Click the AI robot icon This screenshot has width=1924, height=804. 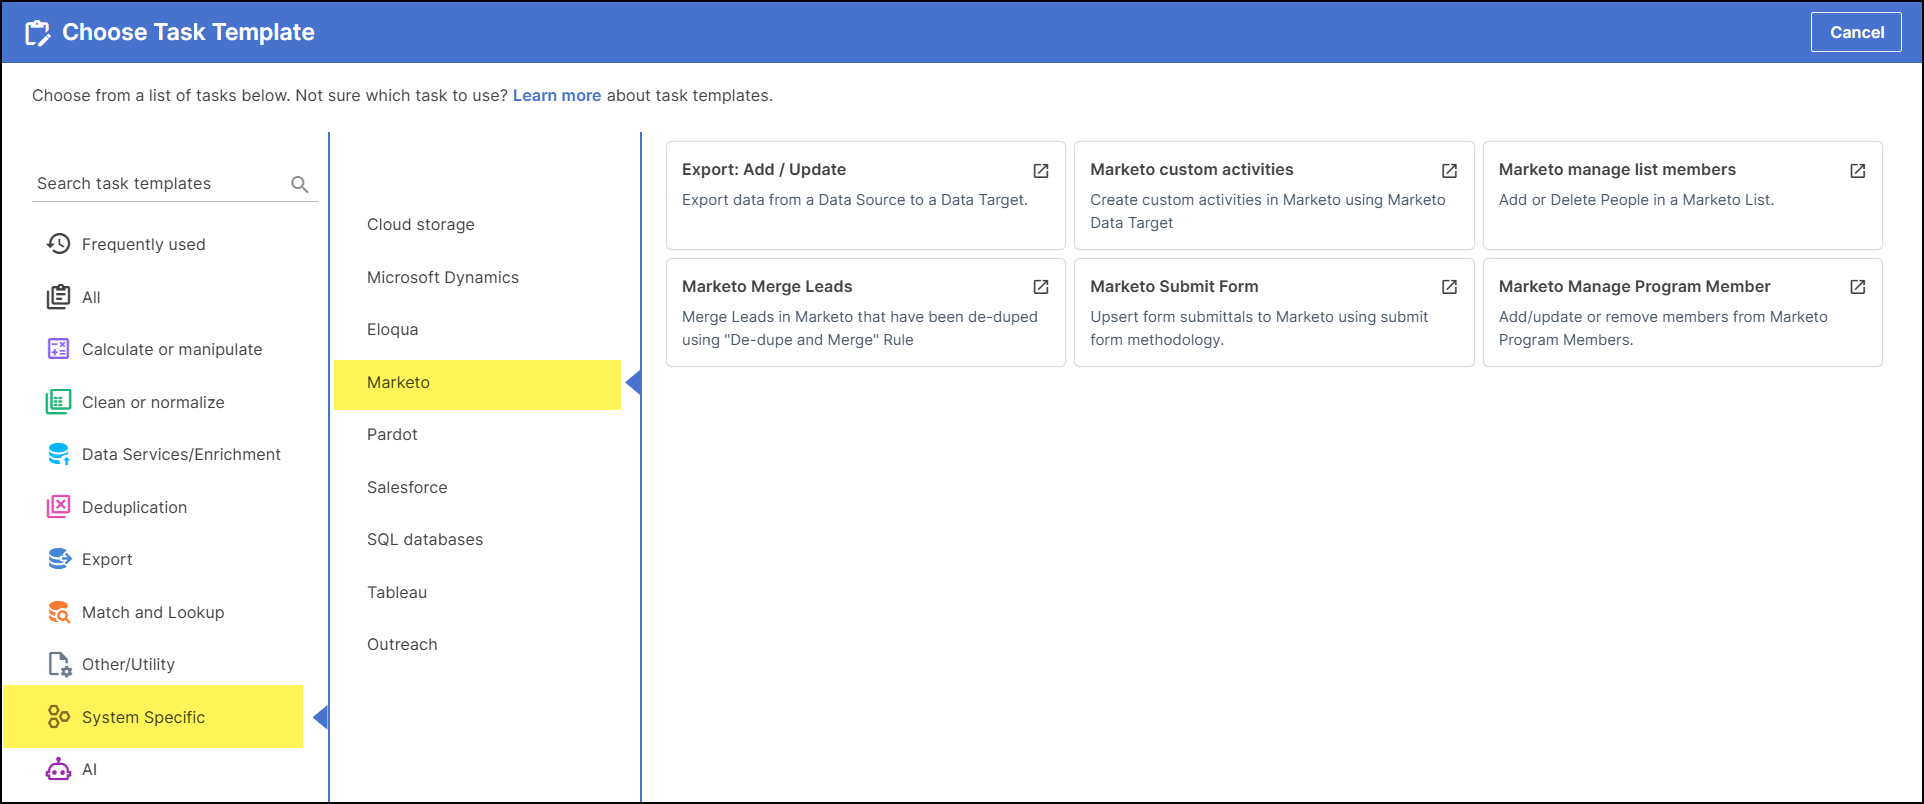[58, 769]
